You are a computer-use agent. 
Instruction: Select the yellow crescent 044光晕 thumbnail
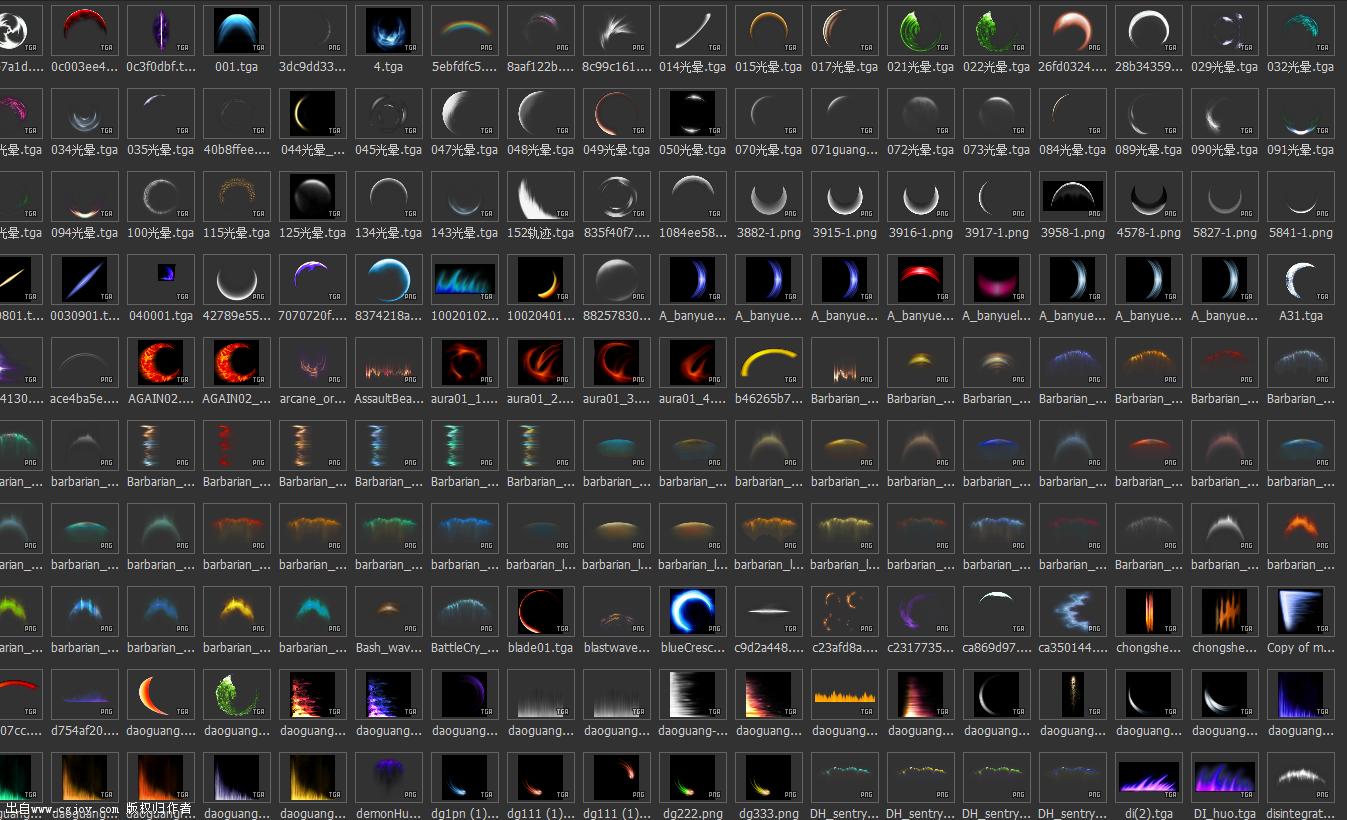(x=313, y=113)
